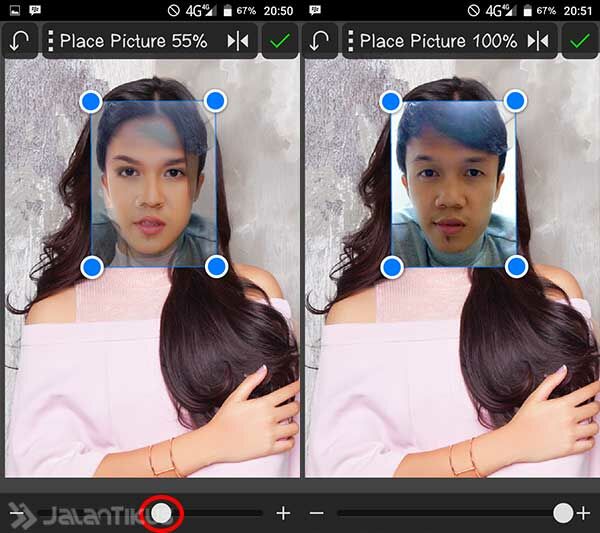Screen dimensions: 600x533
Task: Tap the placed face picture in left screen
Action: tap(154, 184)
